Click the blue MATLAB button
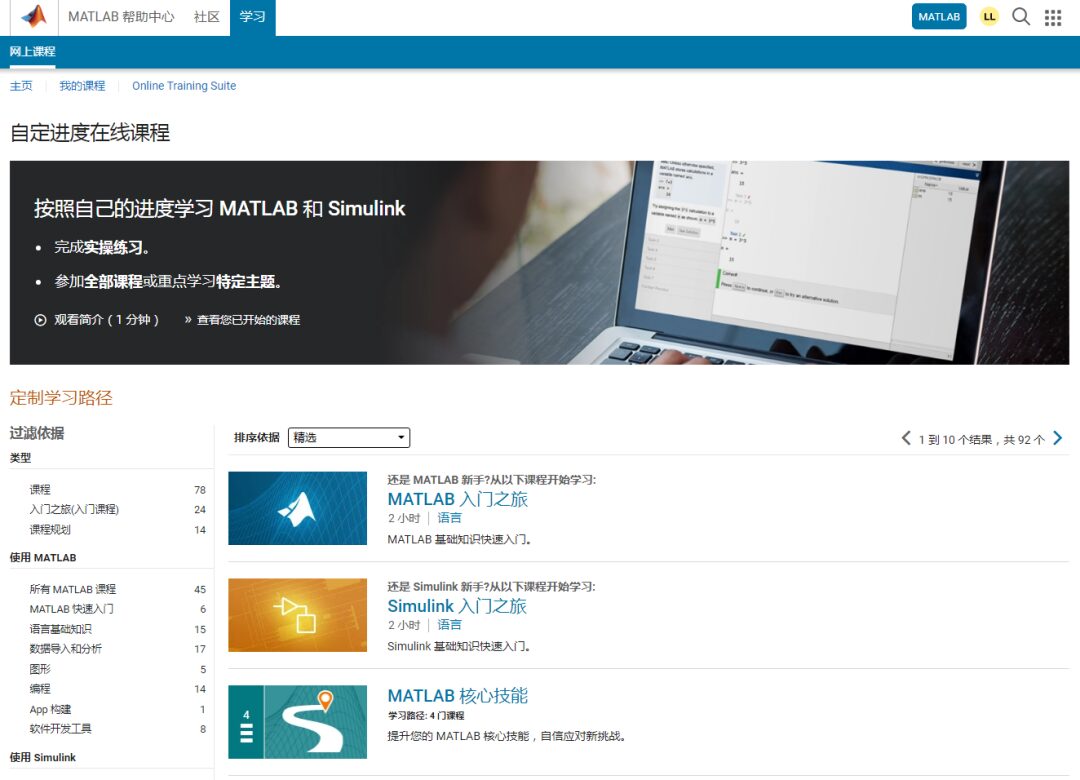Image resolution: width=1080 pixels, height=780 pixels. click(938, 17)
